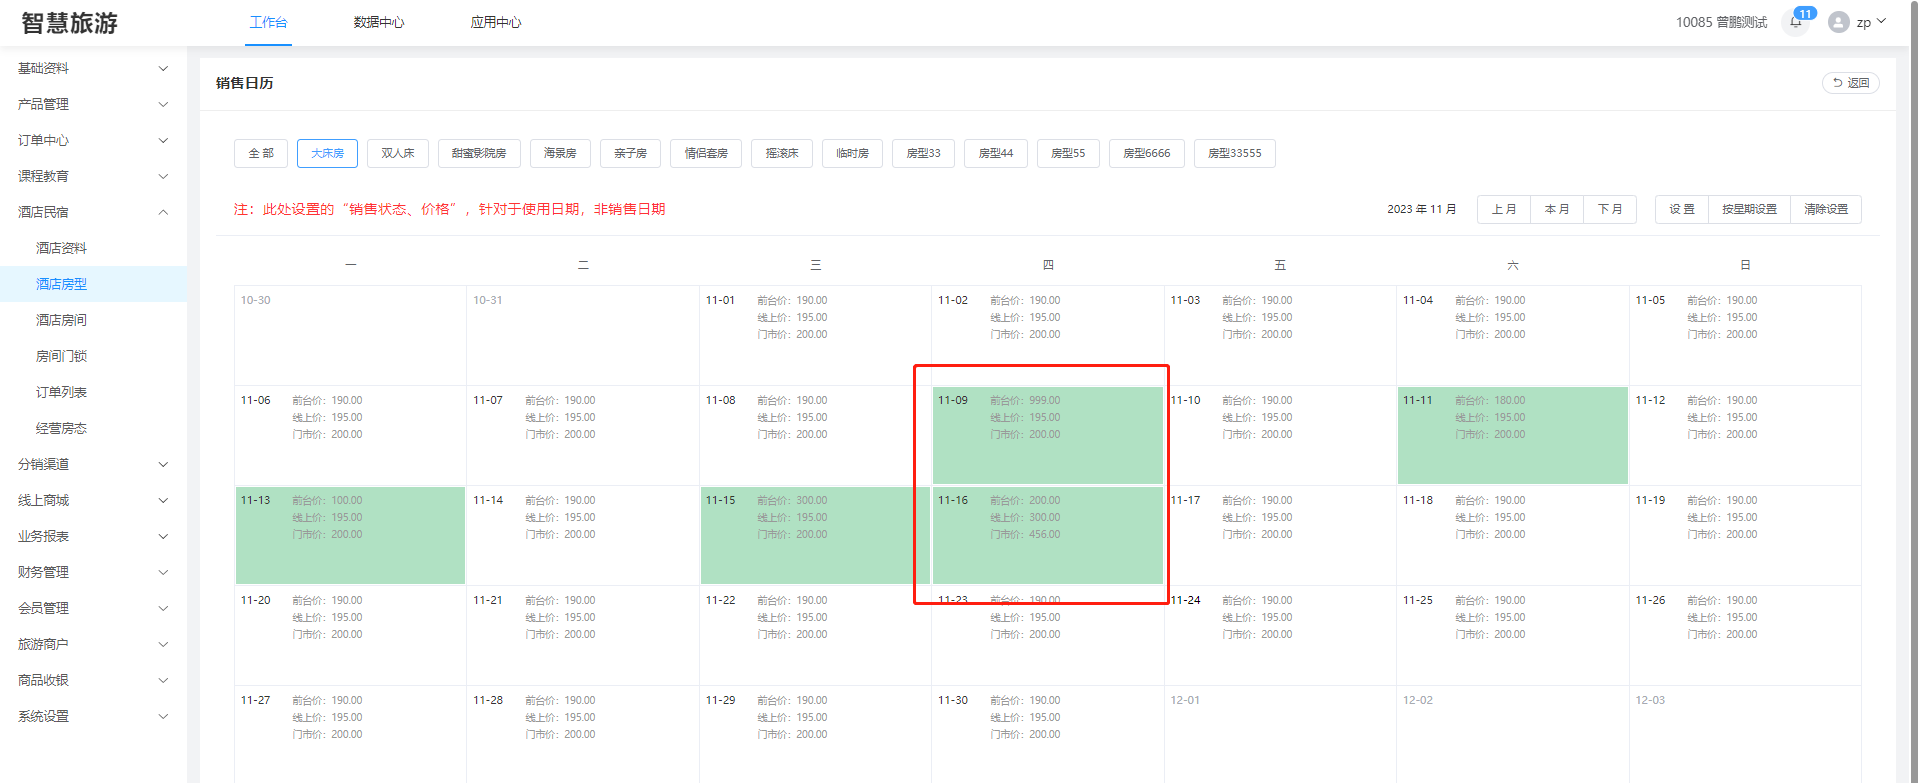Select the 海景房 room type filter

pyautogui.click(x=560, y=153)
